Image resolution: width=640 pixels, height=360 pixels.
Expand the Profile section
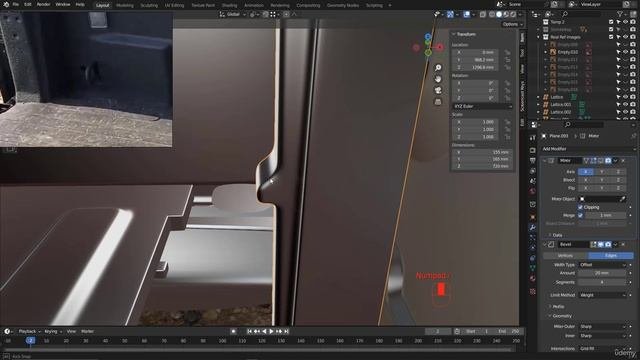558,307
